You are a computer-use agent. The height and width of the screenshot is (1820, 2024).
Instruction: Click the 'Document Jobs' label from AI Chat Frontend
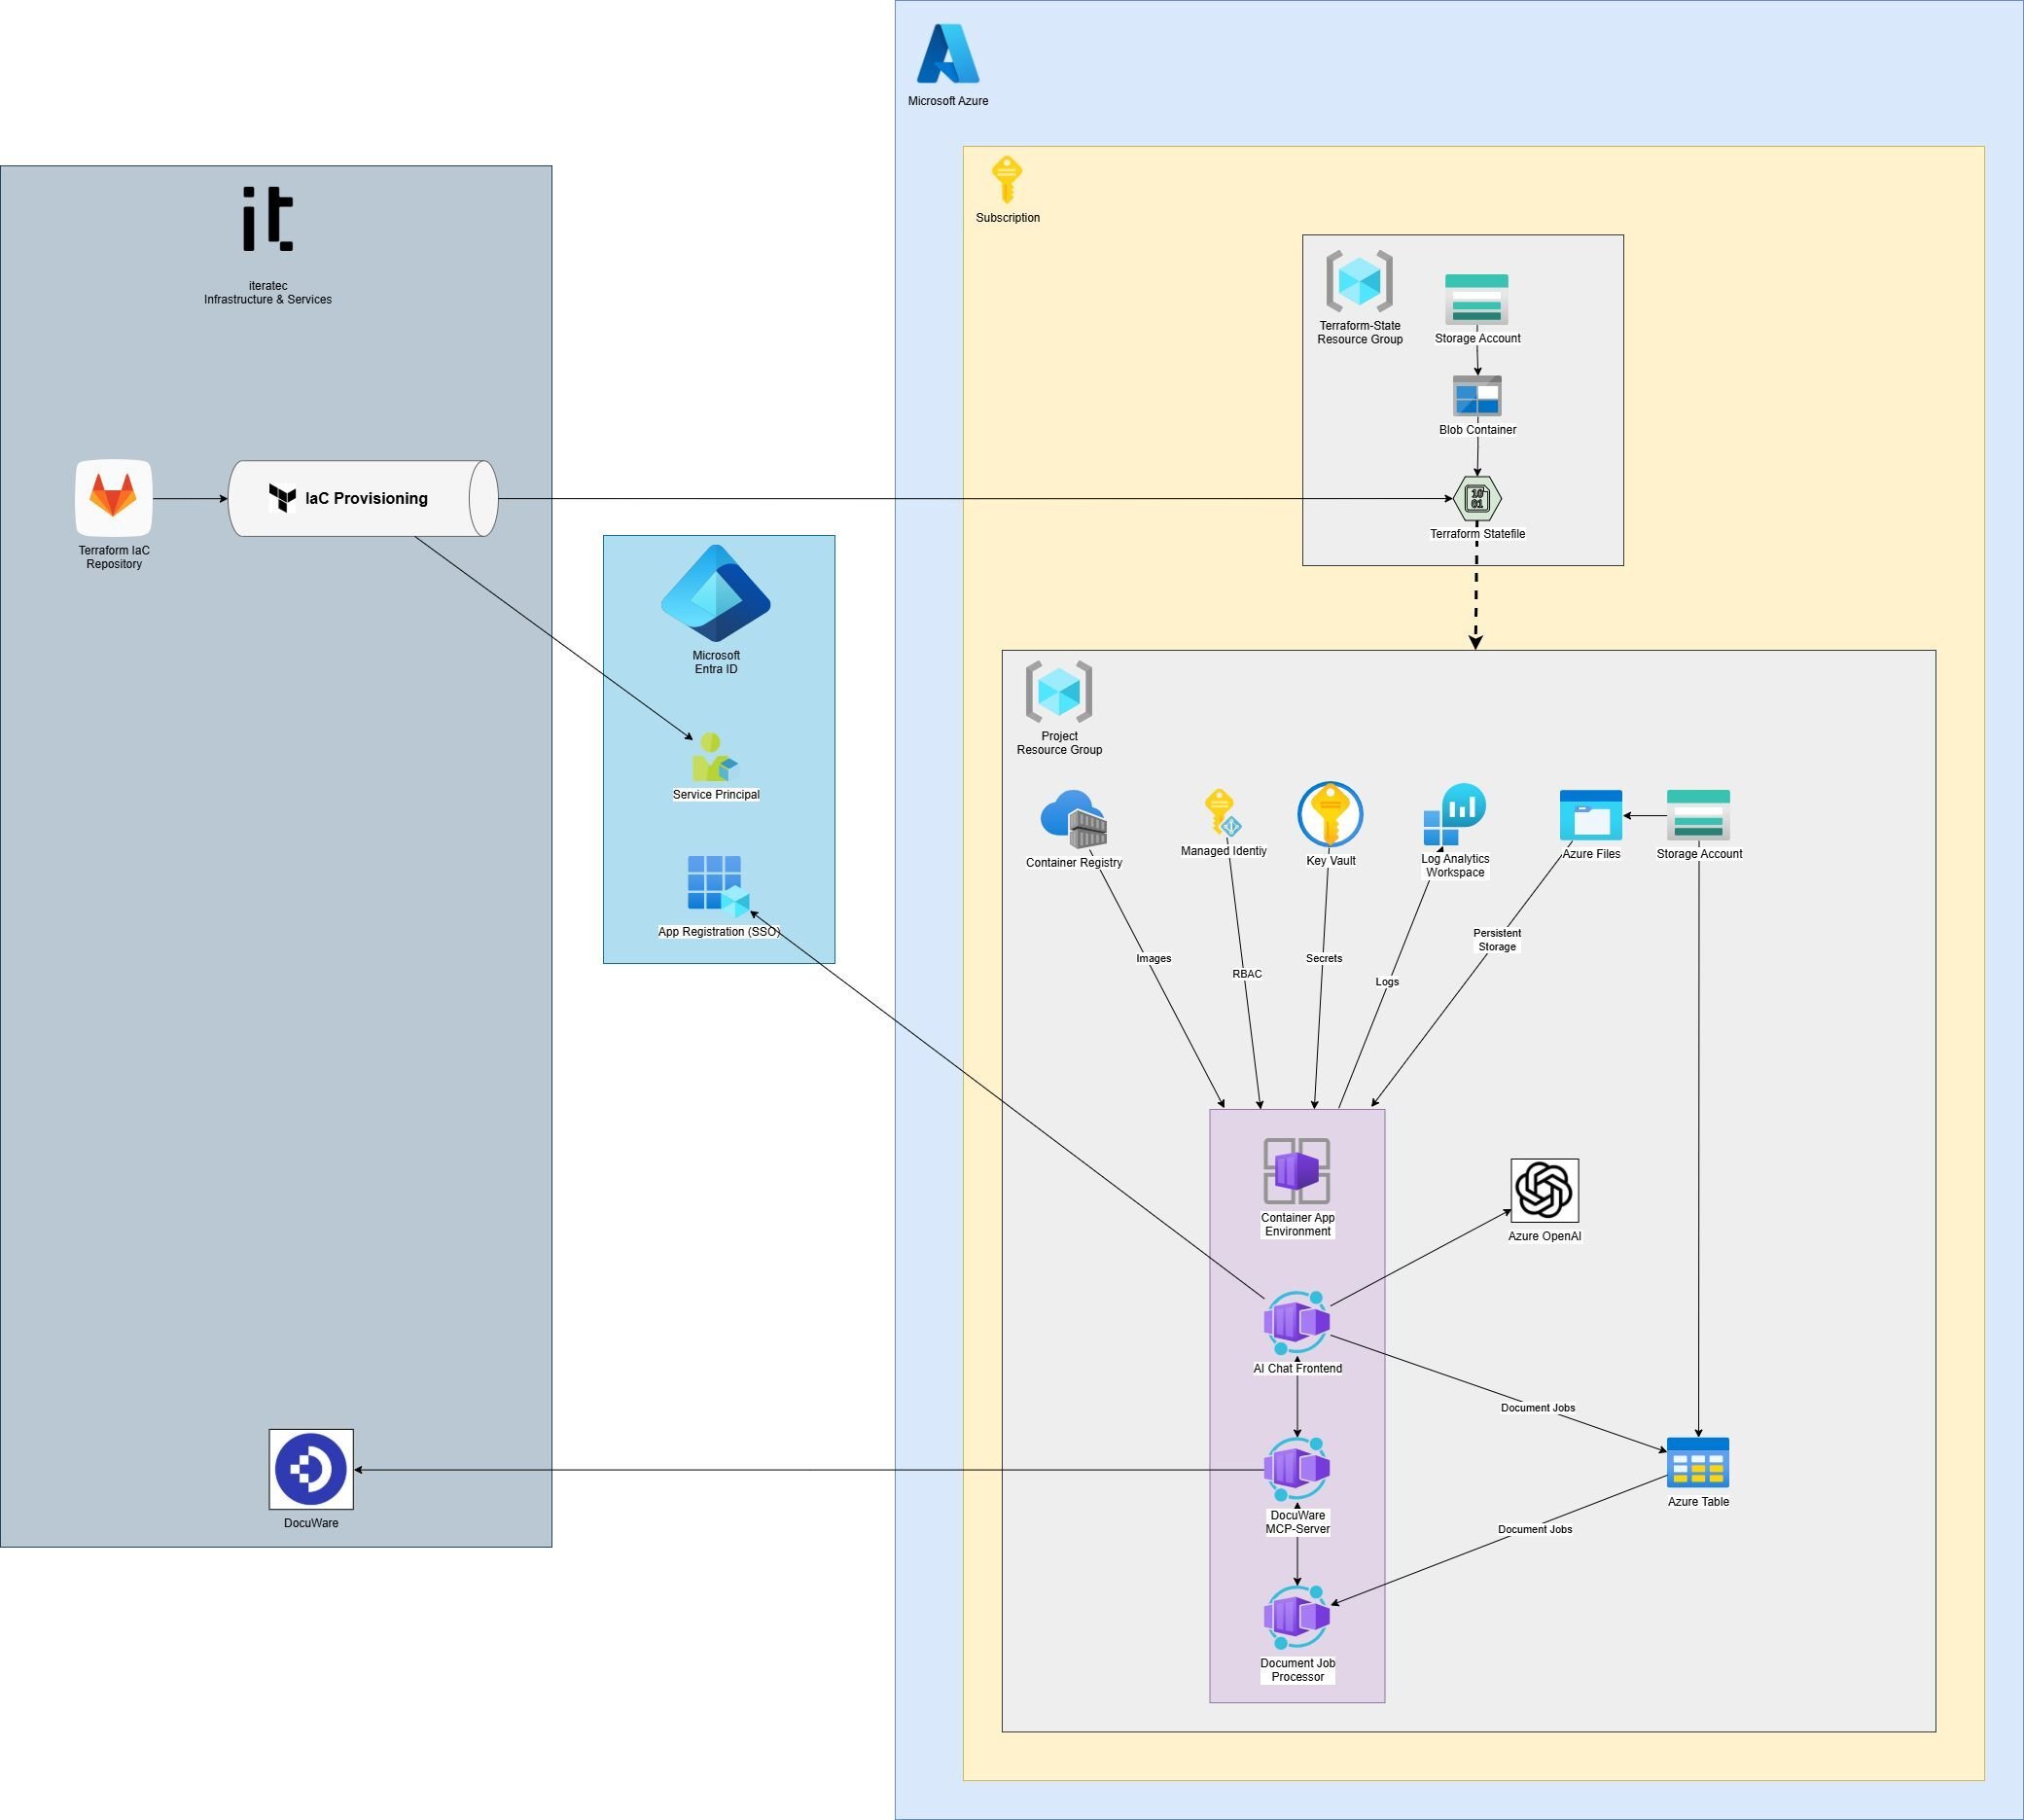(1538, 1408)
